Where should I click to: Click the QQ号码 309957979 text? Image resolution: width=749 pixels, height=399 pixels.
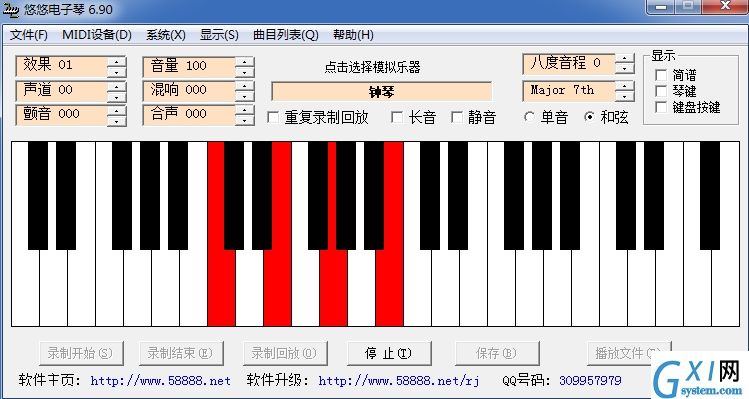click(562, 381)
